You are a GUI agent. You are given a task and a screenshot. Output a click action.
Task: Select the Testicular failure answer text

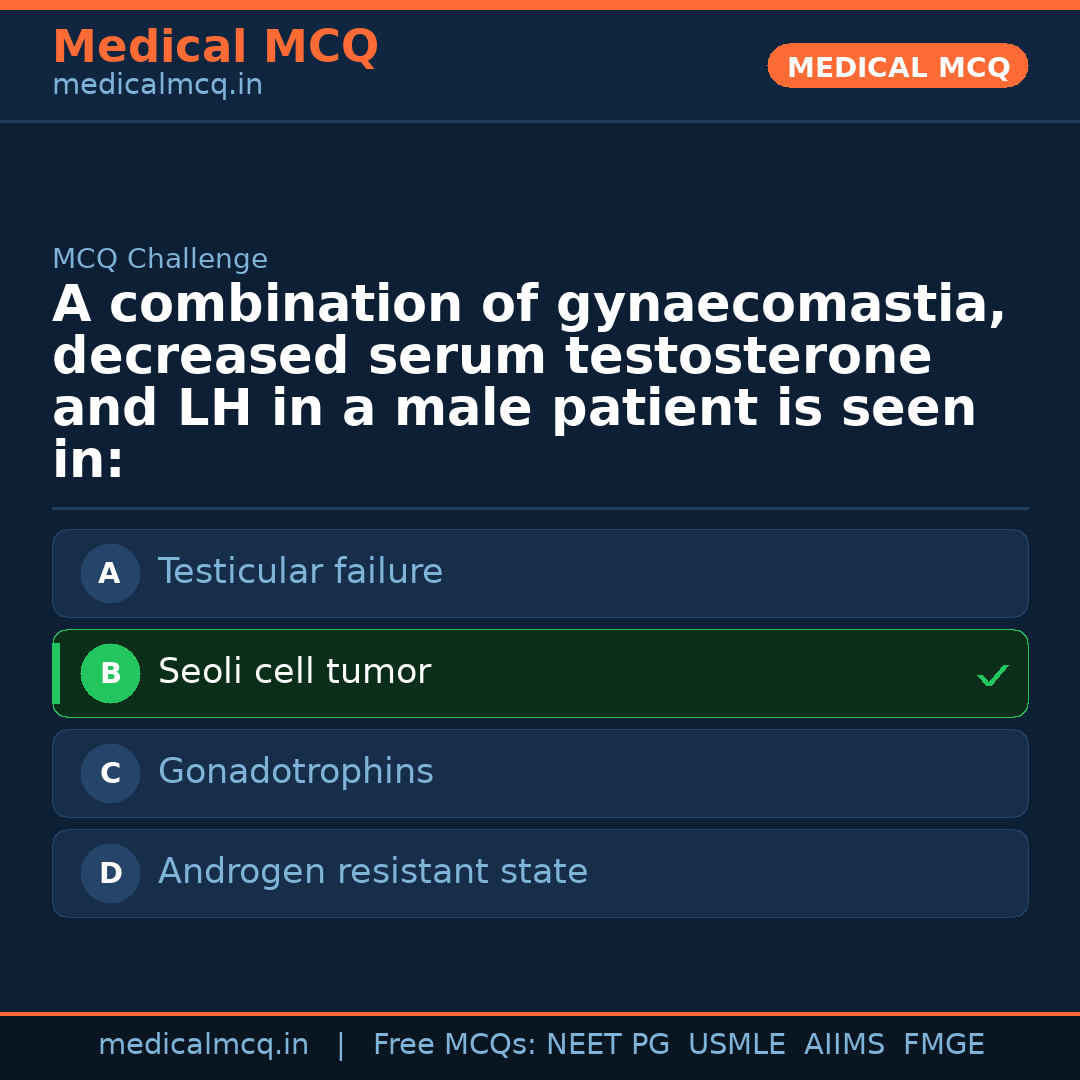[x=300, y=572]
